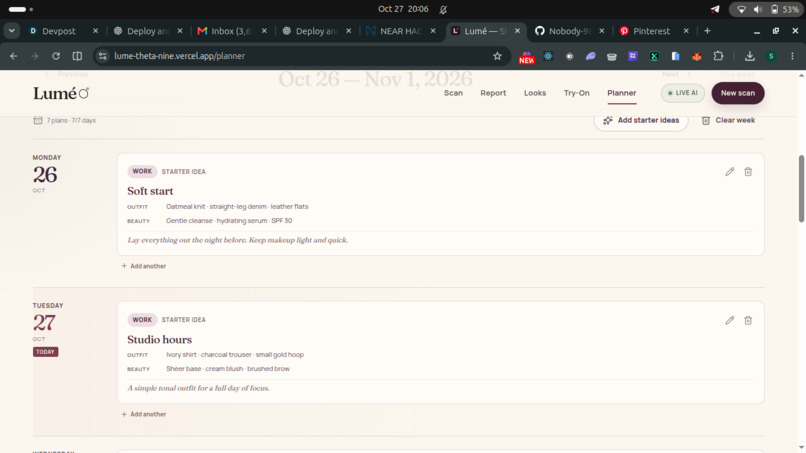Open the Activities overview pill
The height and width of the screenshot is (453, 806).
pyautogui.click(x=21, y=9)
